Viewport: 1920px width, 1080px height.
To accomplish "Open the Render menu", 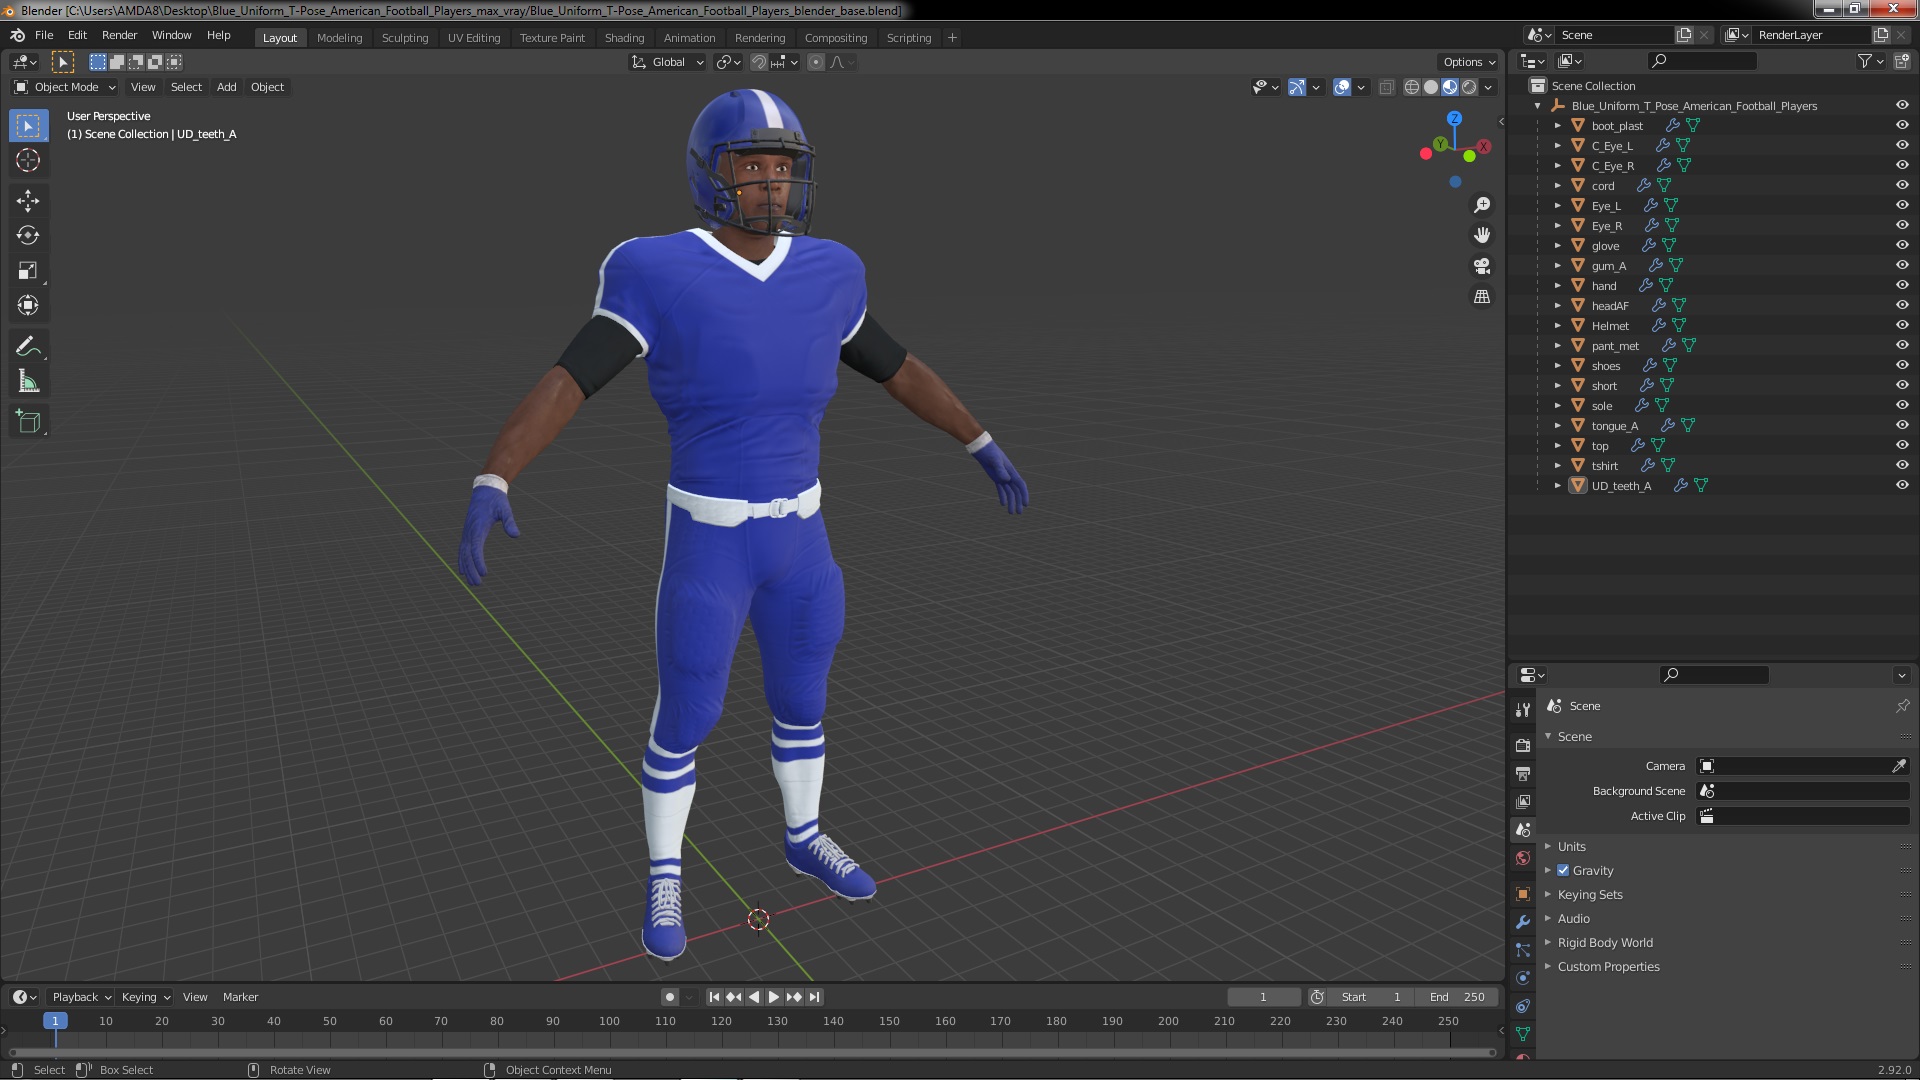I will click(x=119, y=35).
